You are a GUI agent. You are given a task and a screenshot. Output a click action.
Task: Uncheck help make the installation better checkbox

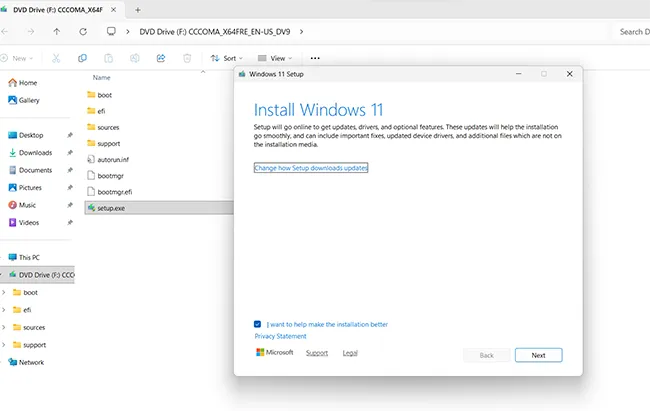pos(257,324)
